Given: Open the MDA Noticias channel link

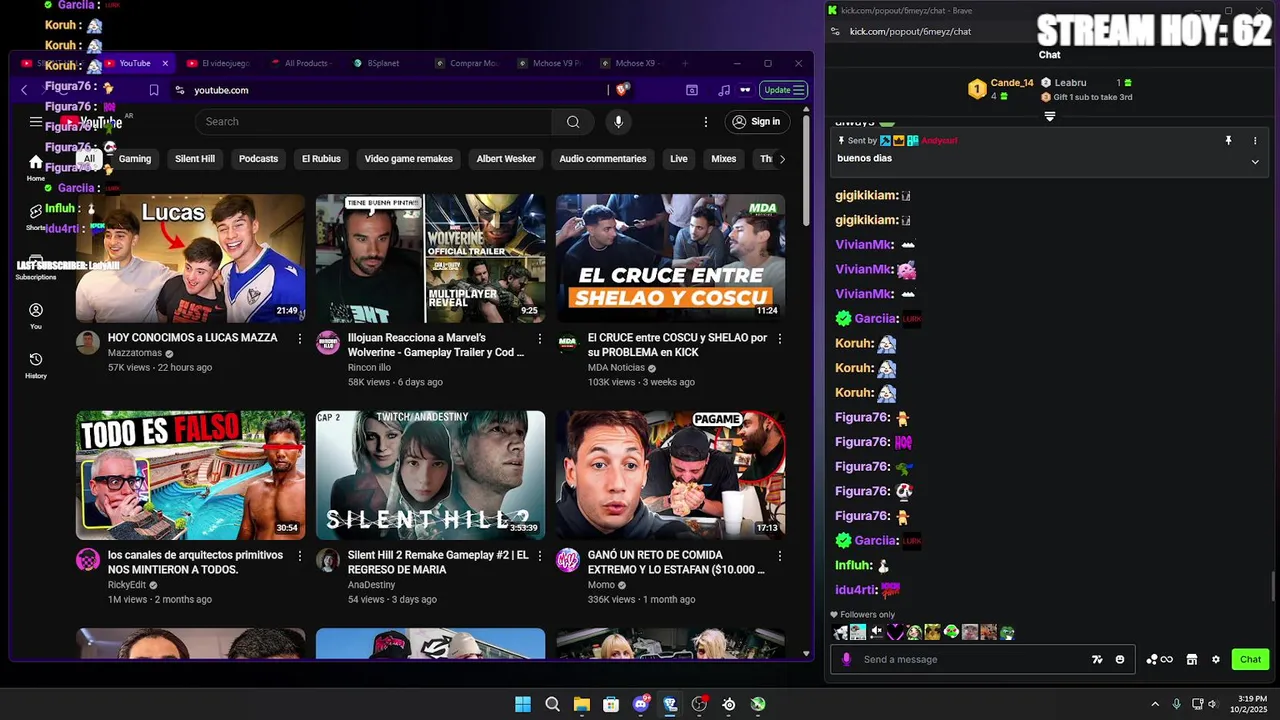Looking at the screenshot, I should pyautogui.click(x=616, y=368).
